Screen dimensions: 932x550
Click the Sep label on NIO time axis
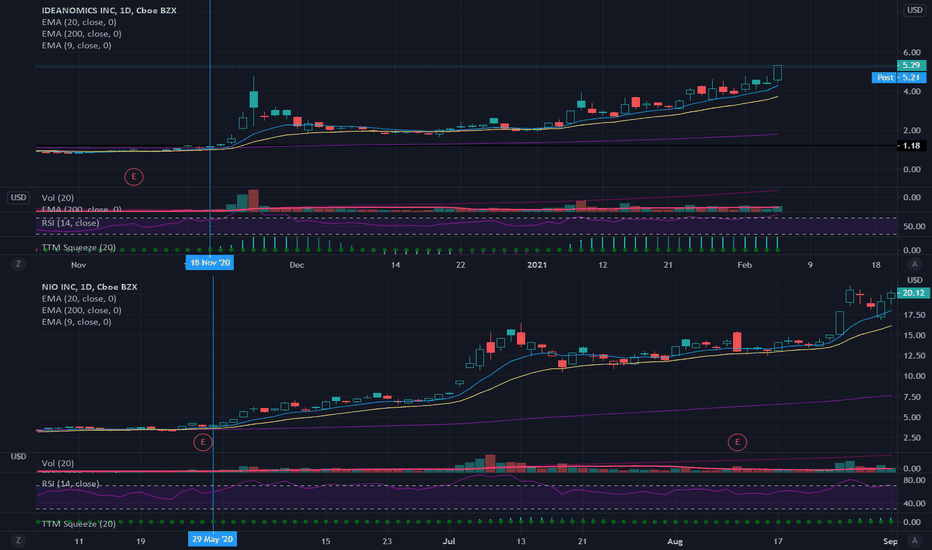tap(890, 541)
